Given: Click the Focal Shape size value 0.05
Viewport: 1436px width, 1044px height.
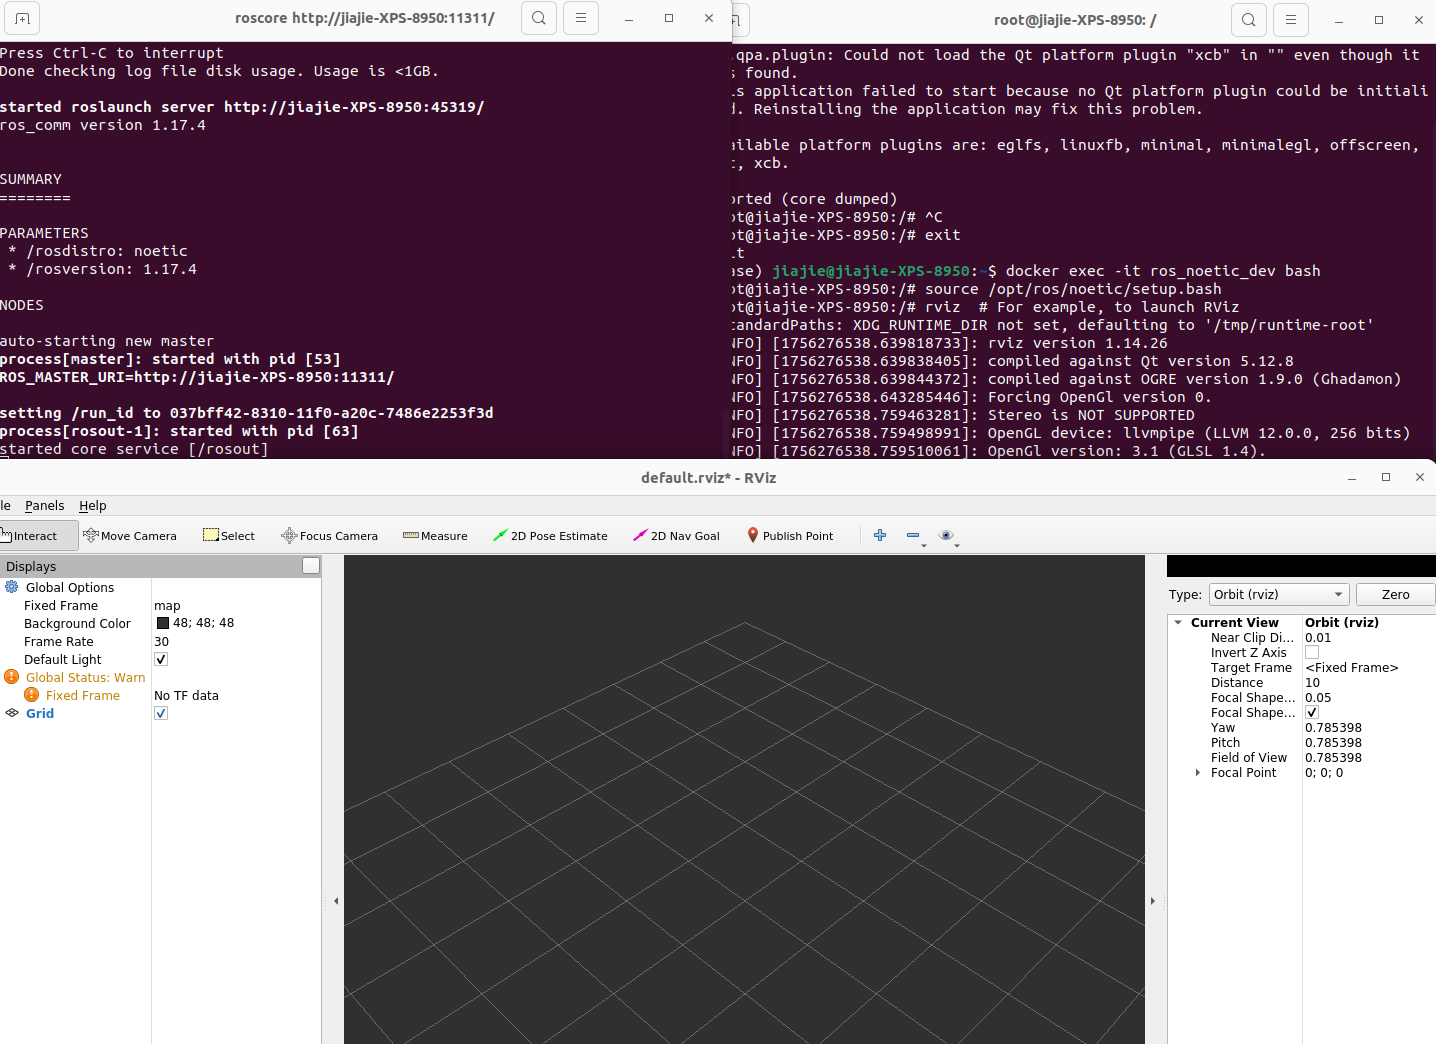Looking at the screenshot, I should pos(1318,697).
